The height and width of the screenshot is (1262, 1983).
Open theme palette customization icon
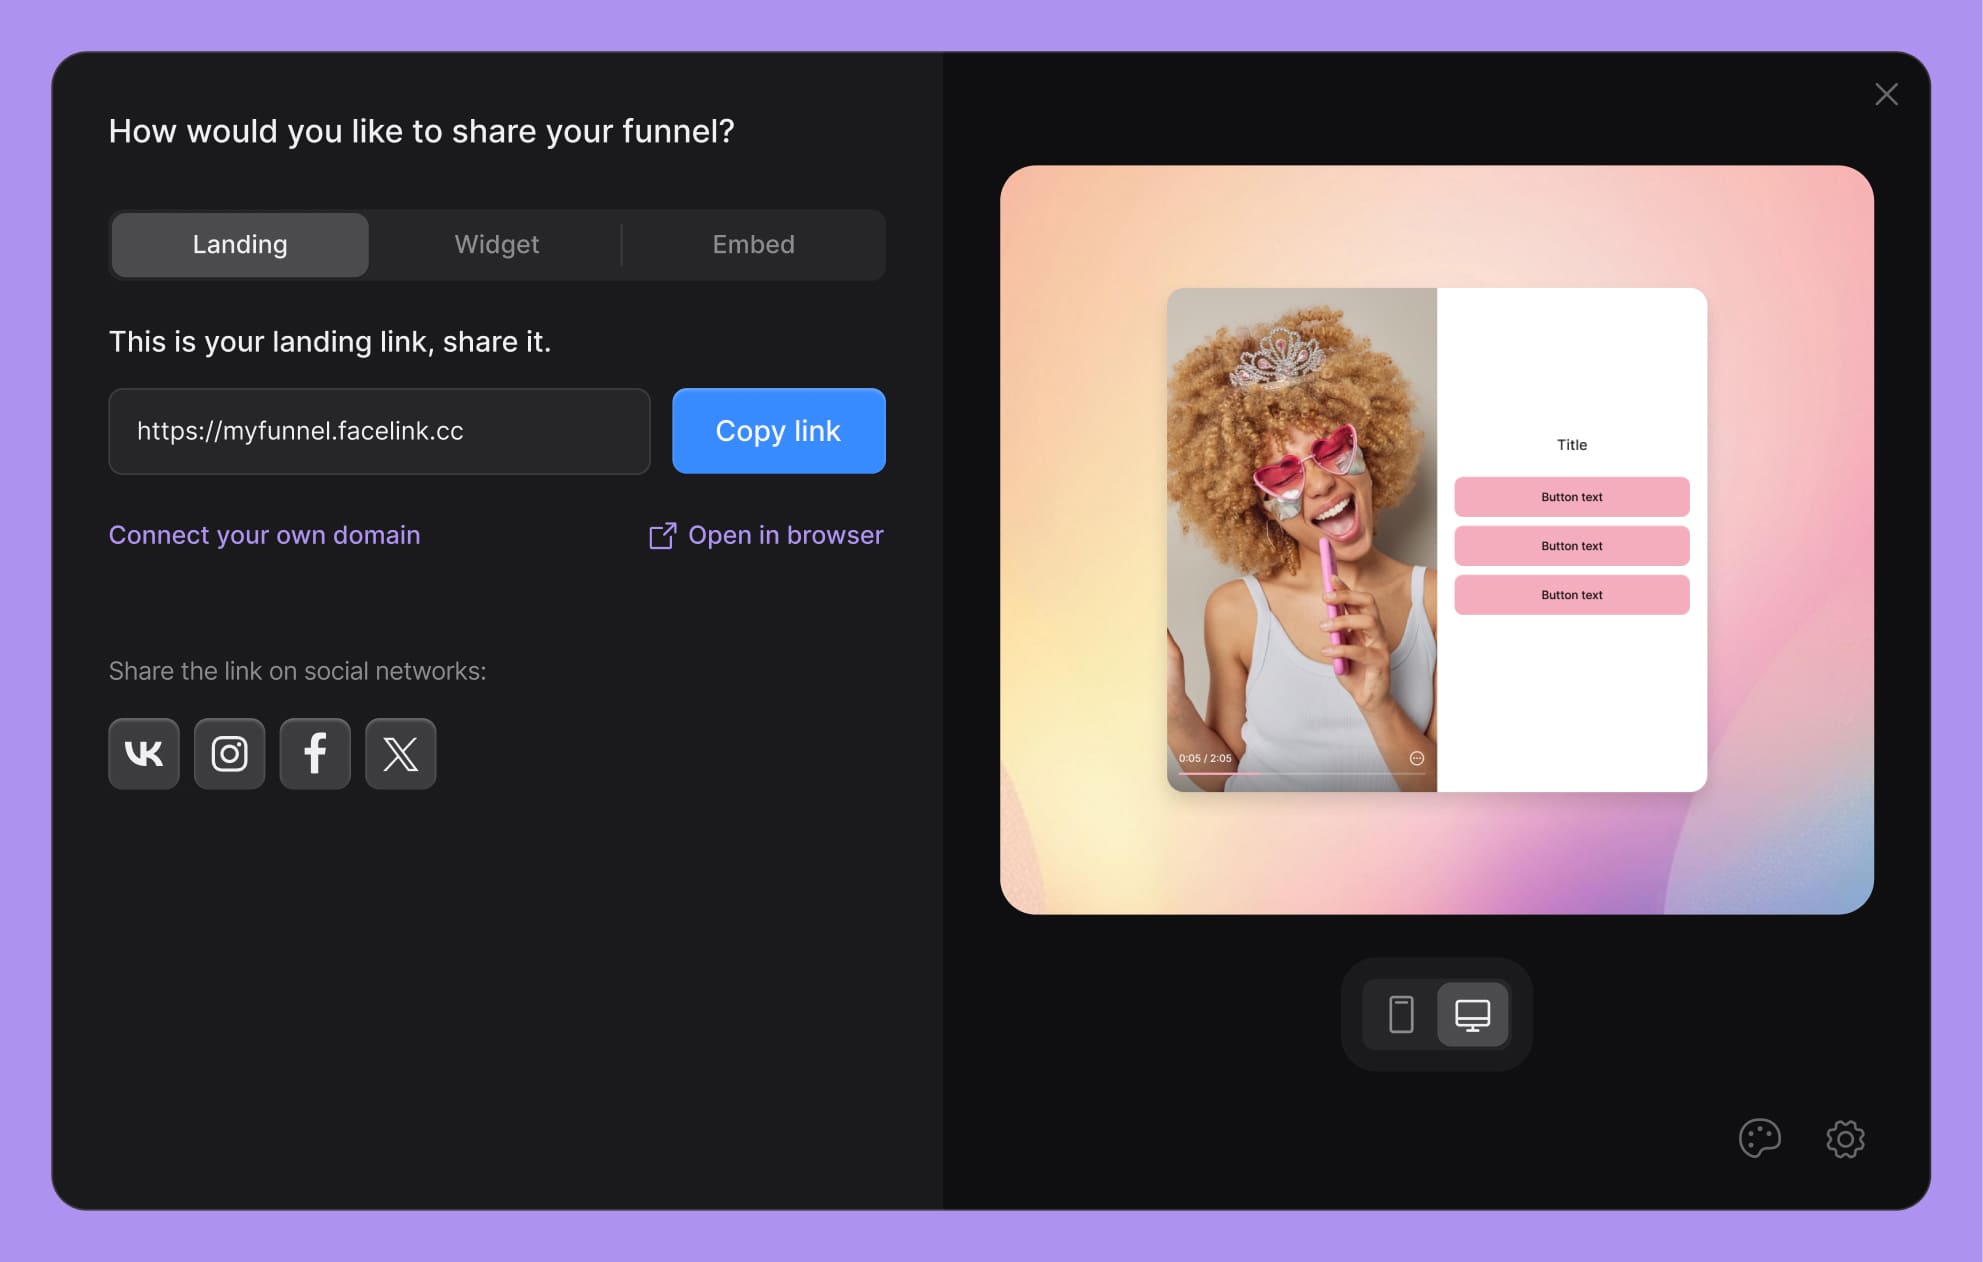point(1759,1138)
